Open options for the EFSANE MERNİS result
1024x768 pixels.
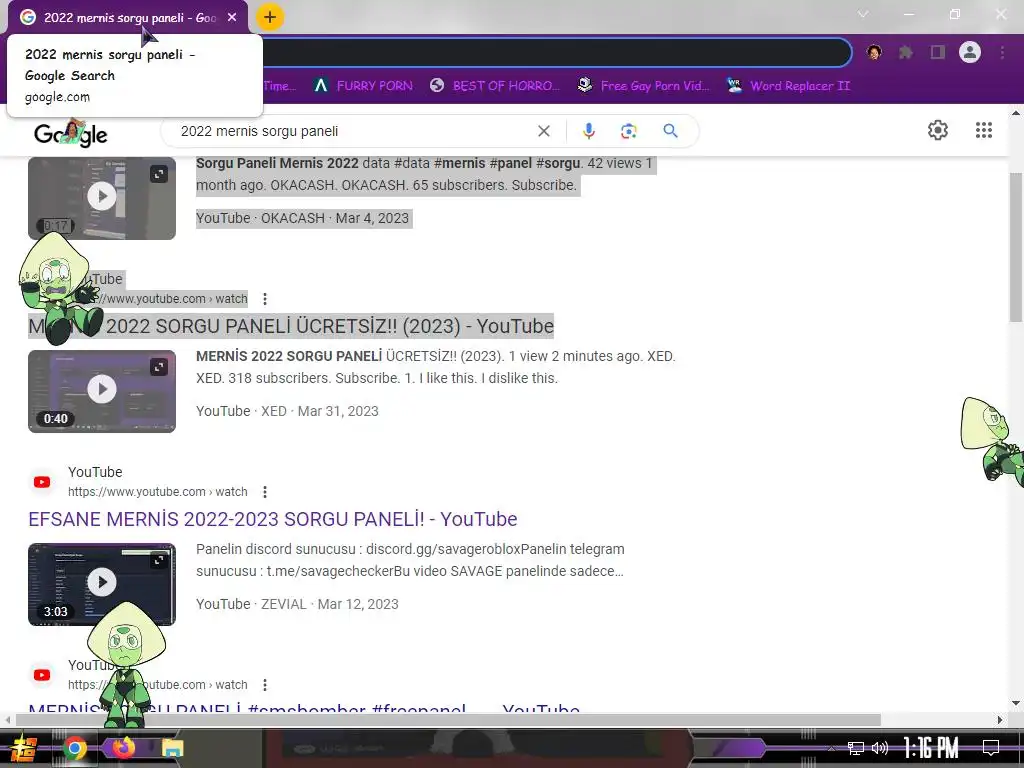(264, 492)
